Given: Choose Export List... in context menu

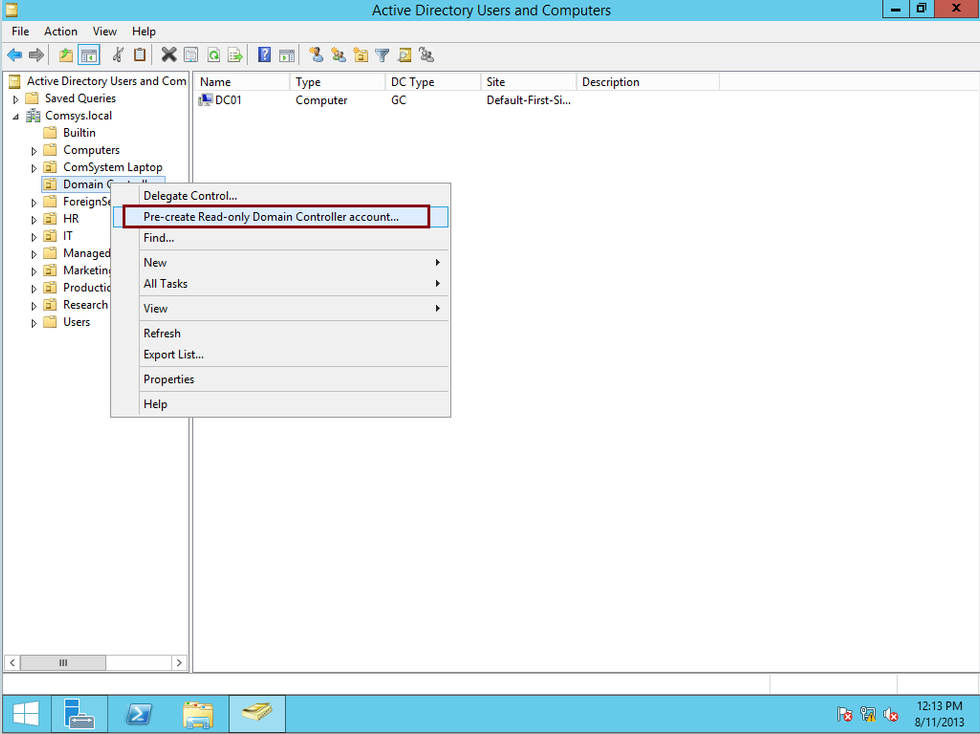Looking at the screenshot, I should click(281, 354).
